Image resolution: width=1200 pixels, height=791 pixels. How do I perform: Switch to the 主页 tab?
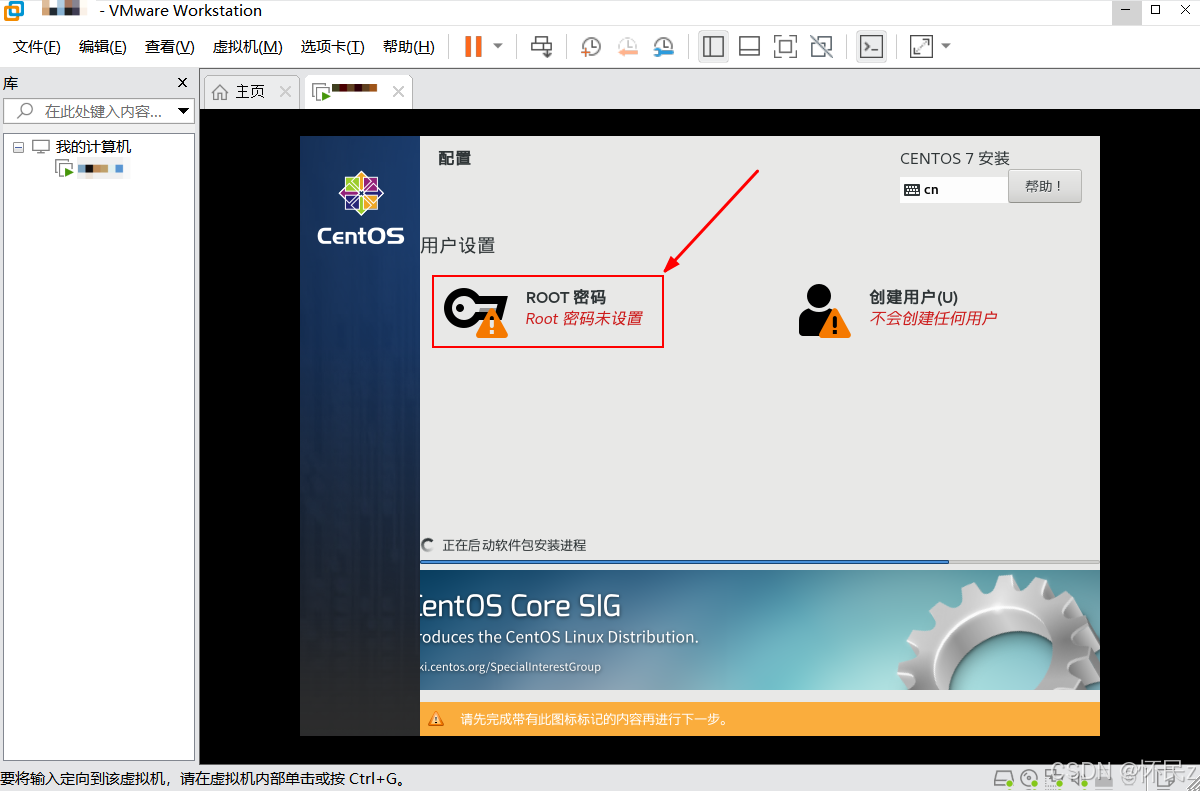250,91
